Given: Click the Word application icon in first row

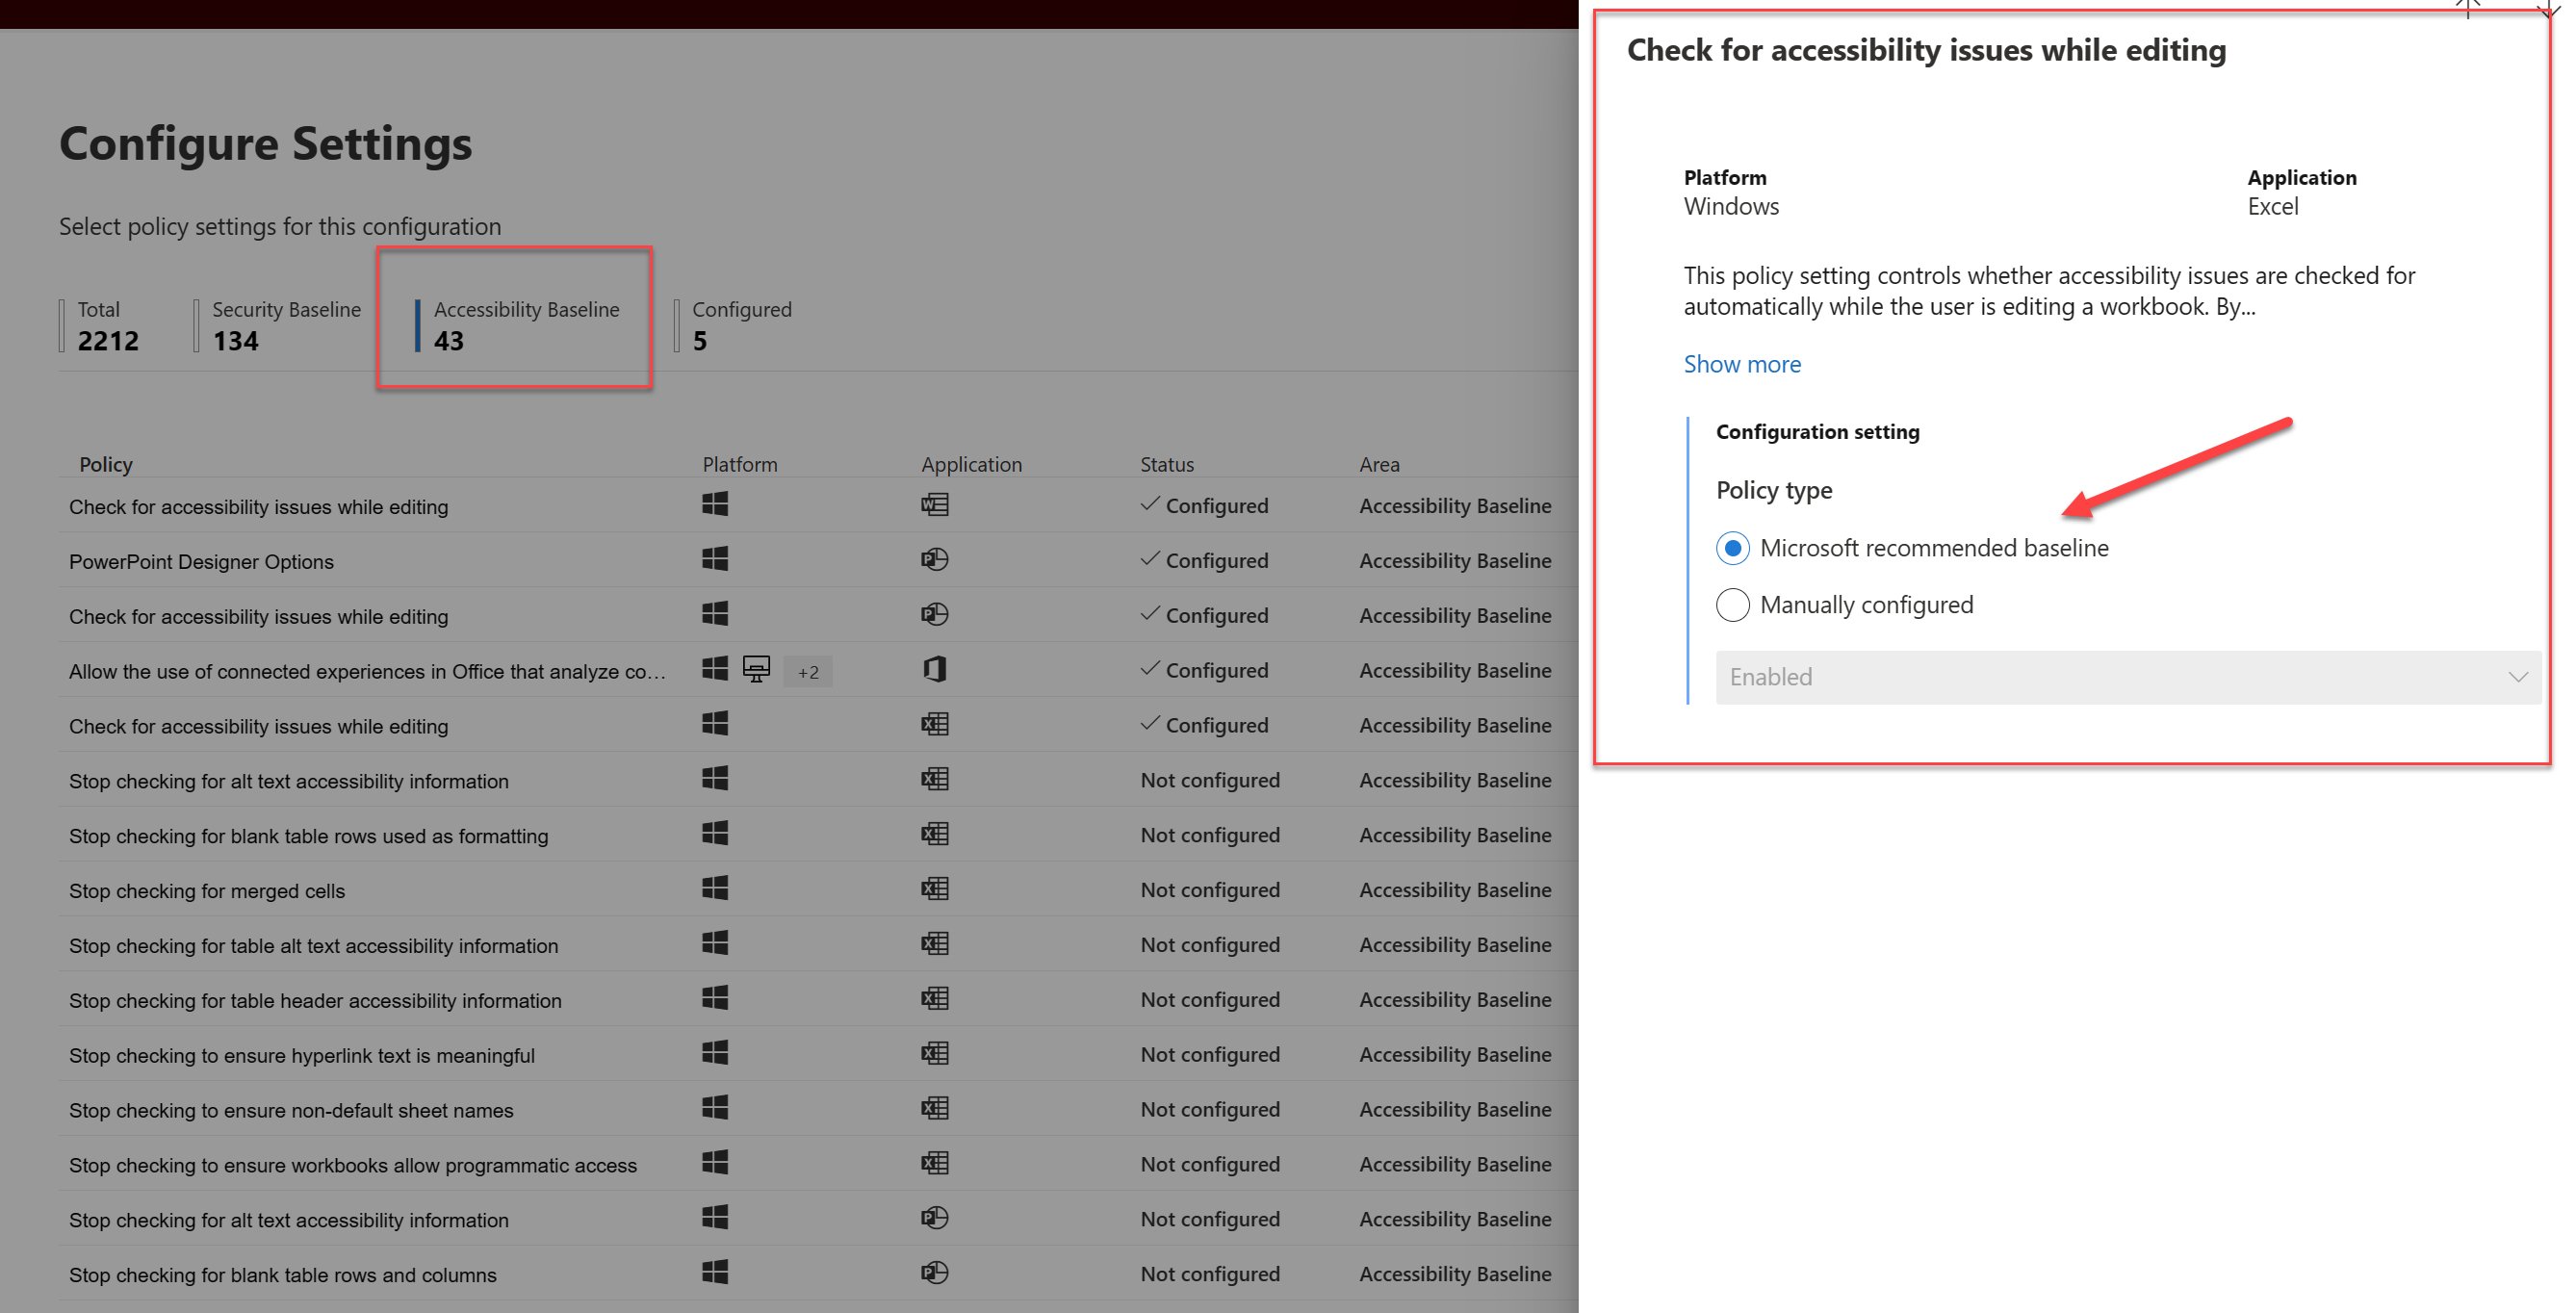Looking at the screenshot, I should [934, 505].
